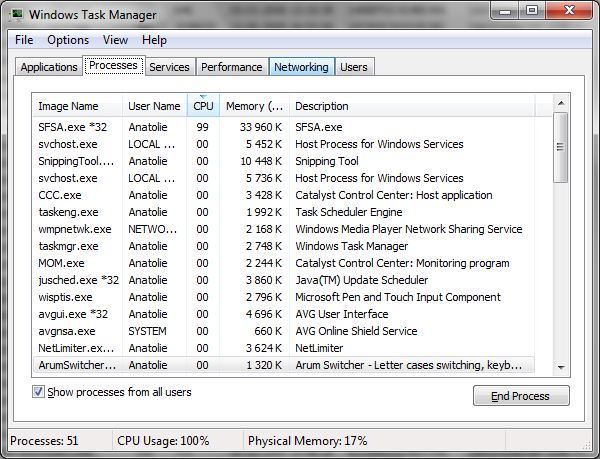Click the scrollbar up arrow
This screenshot has height=459, width=600.
click(561, 103)
